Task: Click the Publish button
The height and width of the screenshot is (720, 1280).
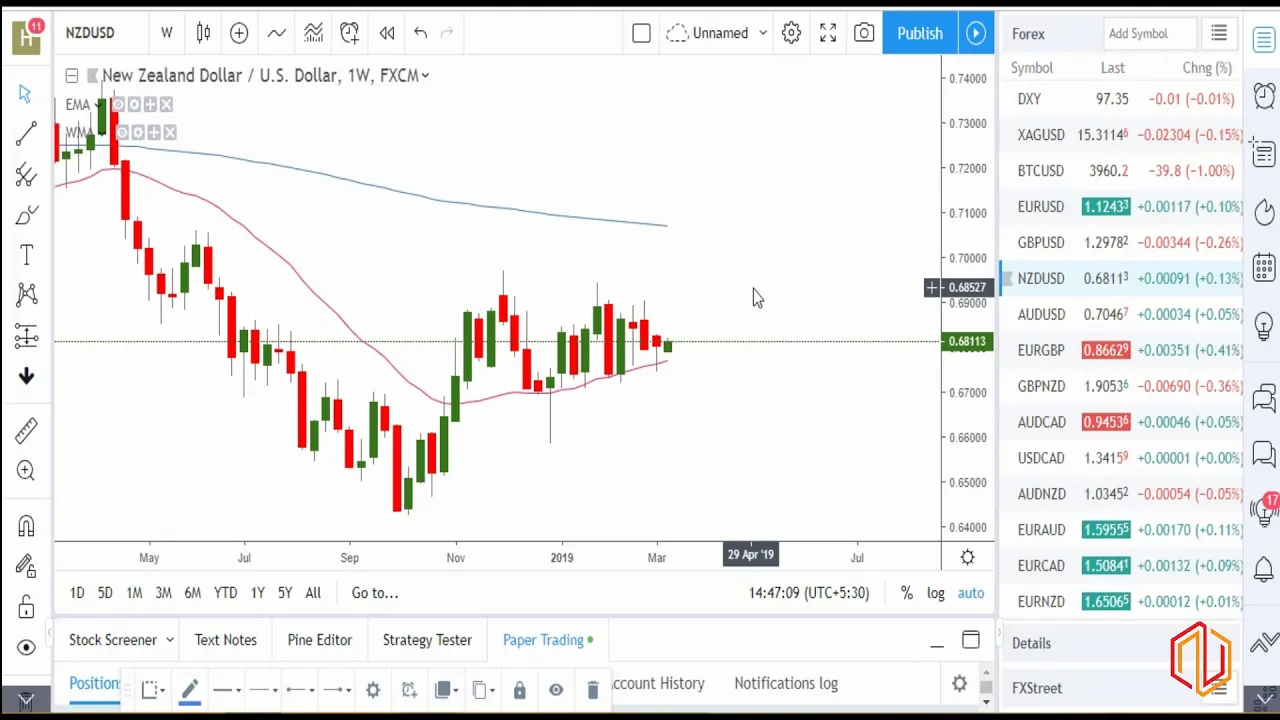Action: (920, 33)
